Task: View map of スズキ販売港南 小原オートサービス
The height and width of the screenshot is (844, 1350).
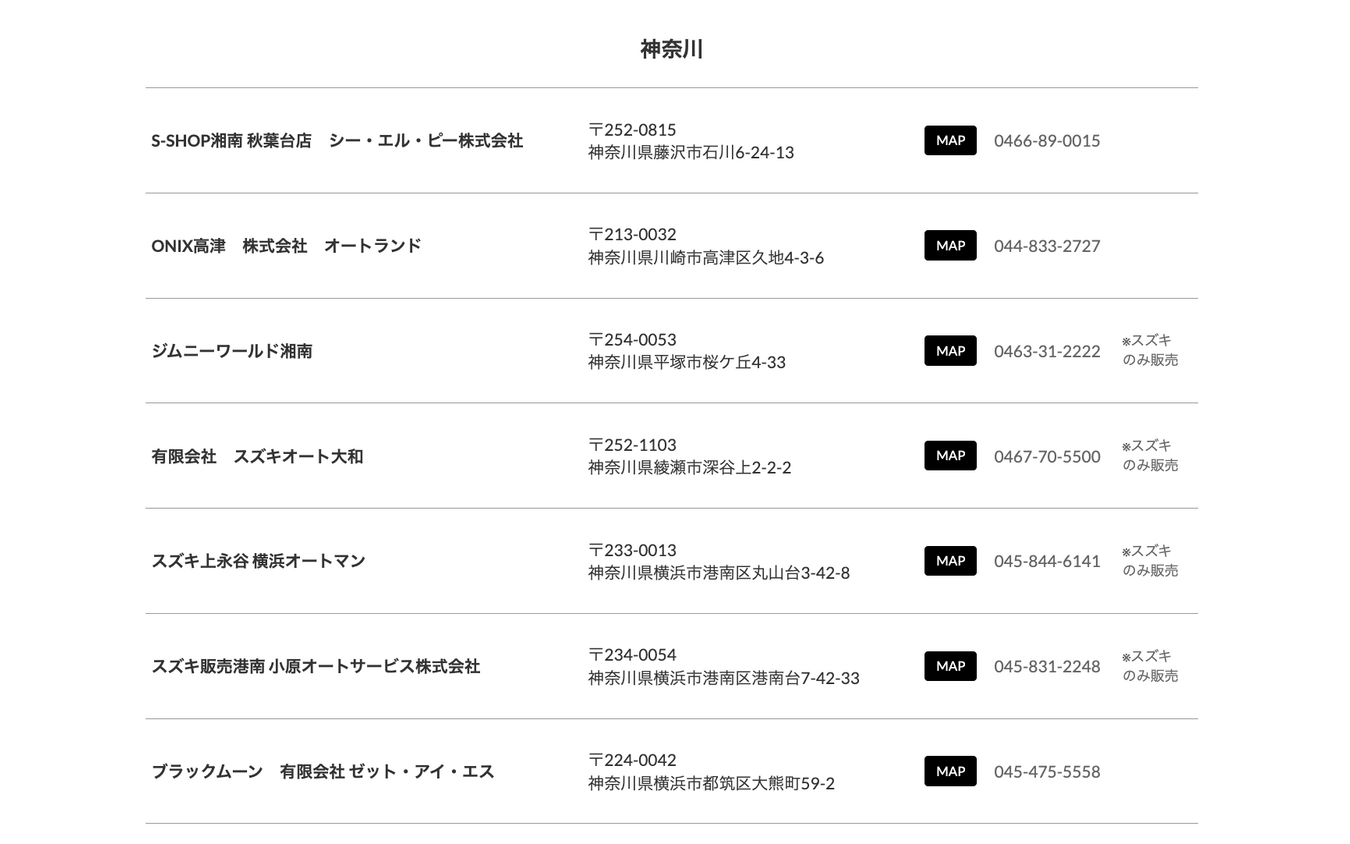Action: [950, 666]
